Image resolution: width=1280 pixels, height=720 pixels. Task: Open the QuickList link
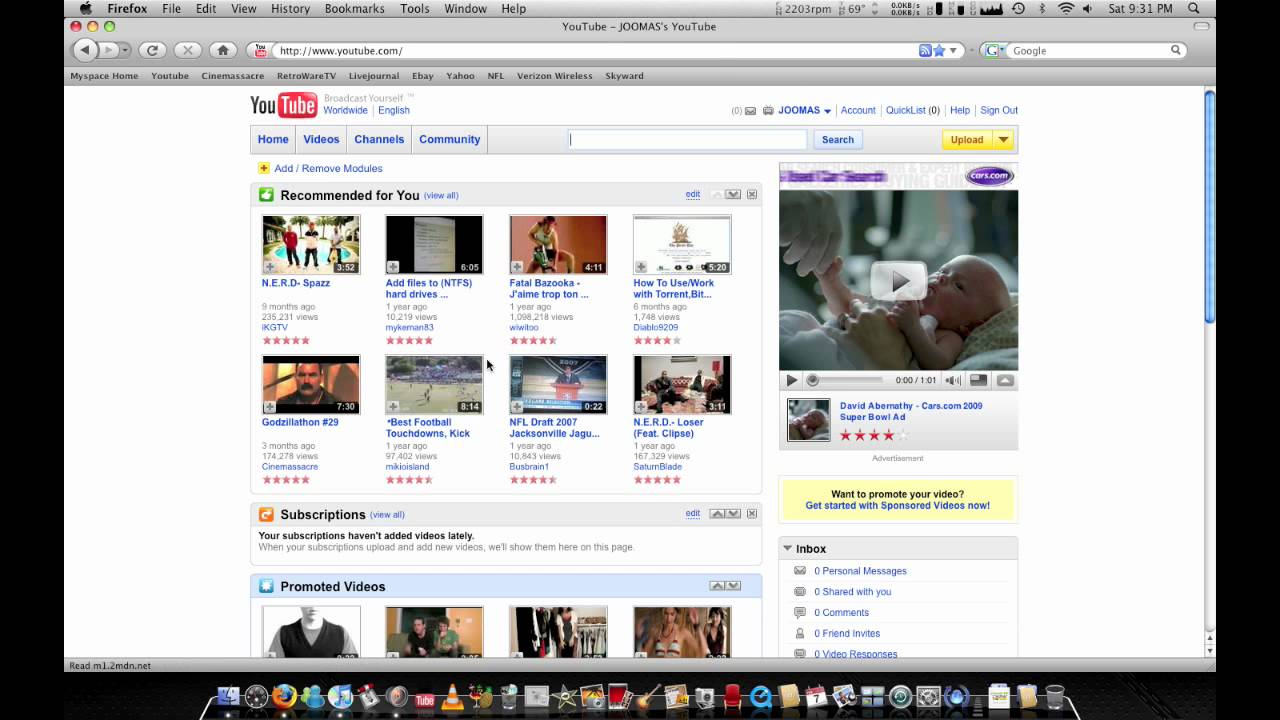click(906, 110)
